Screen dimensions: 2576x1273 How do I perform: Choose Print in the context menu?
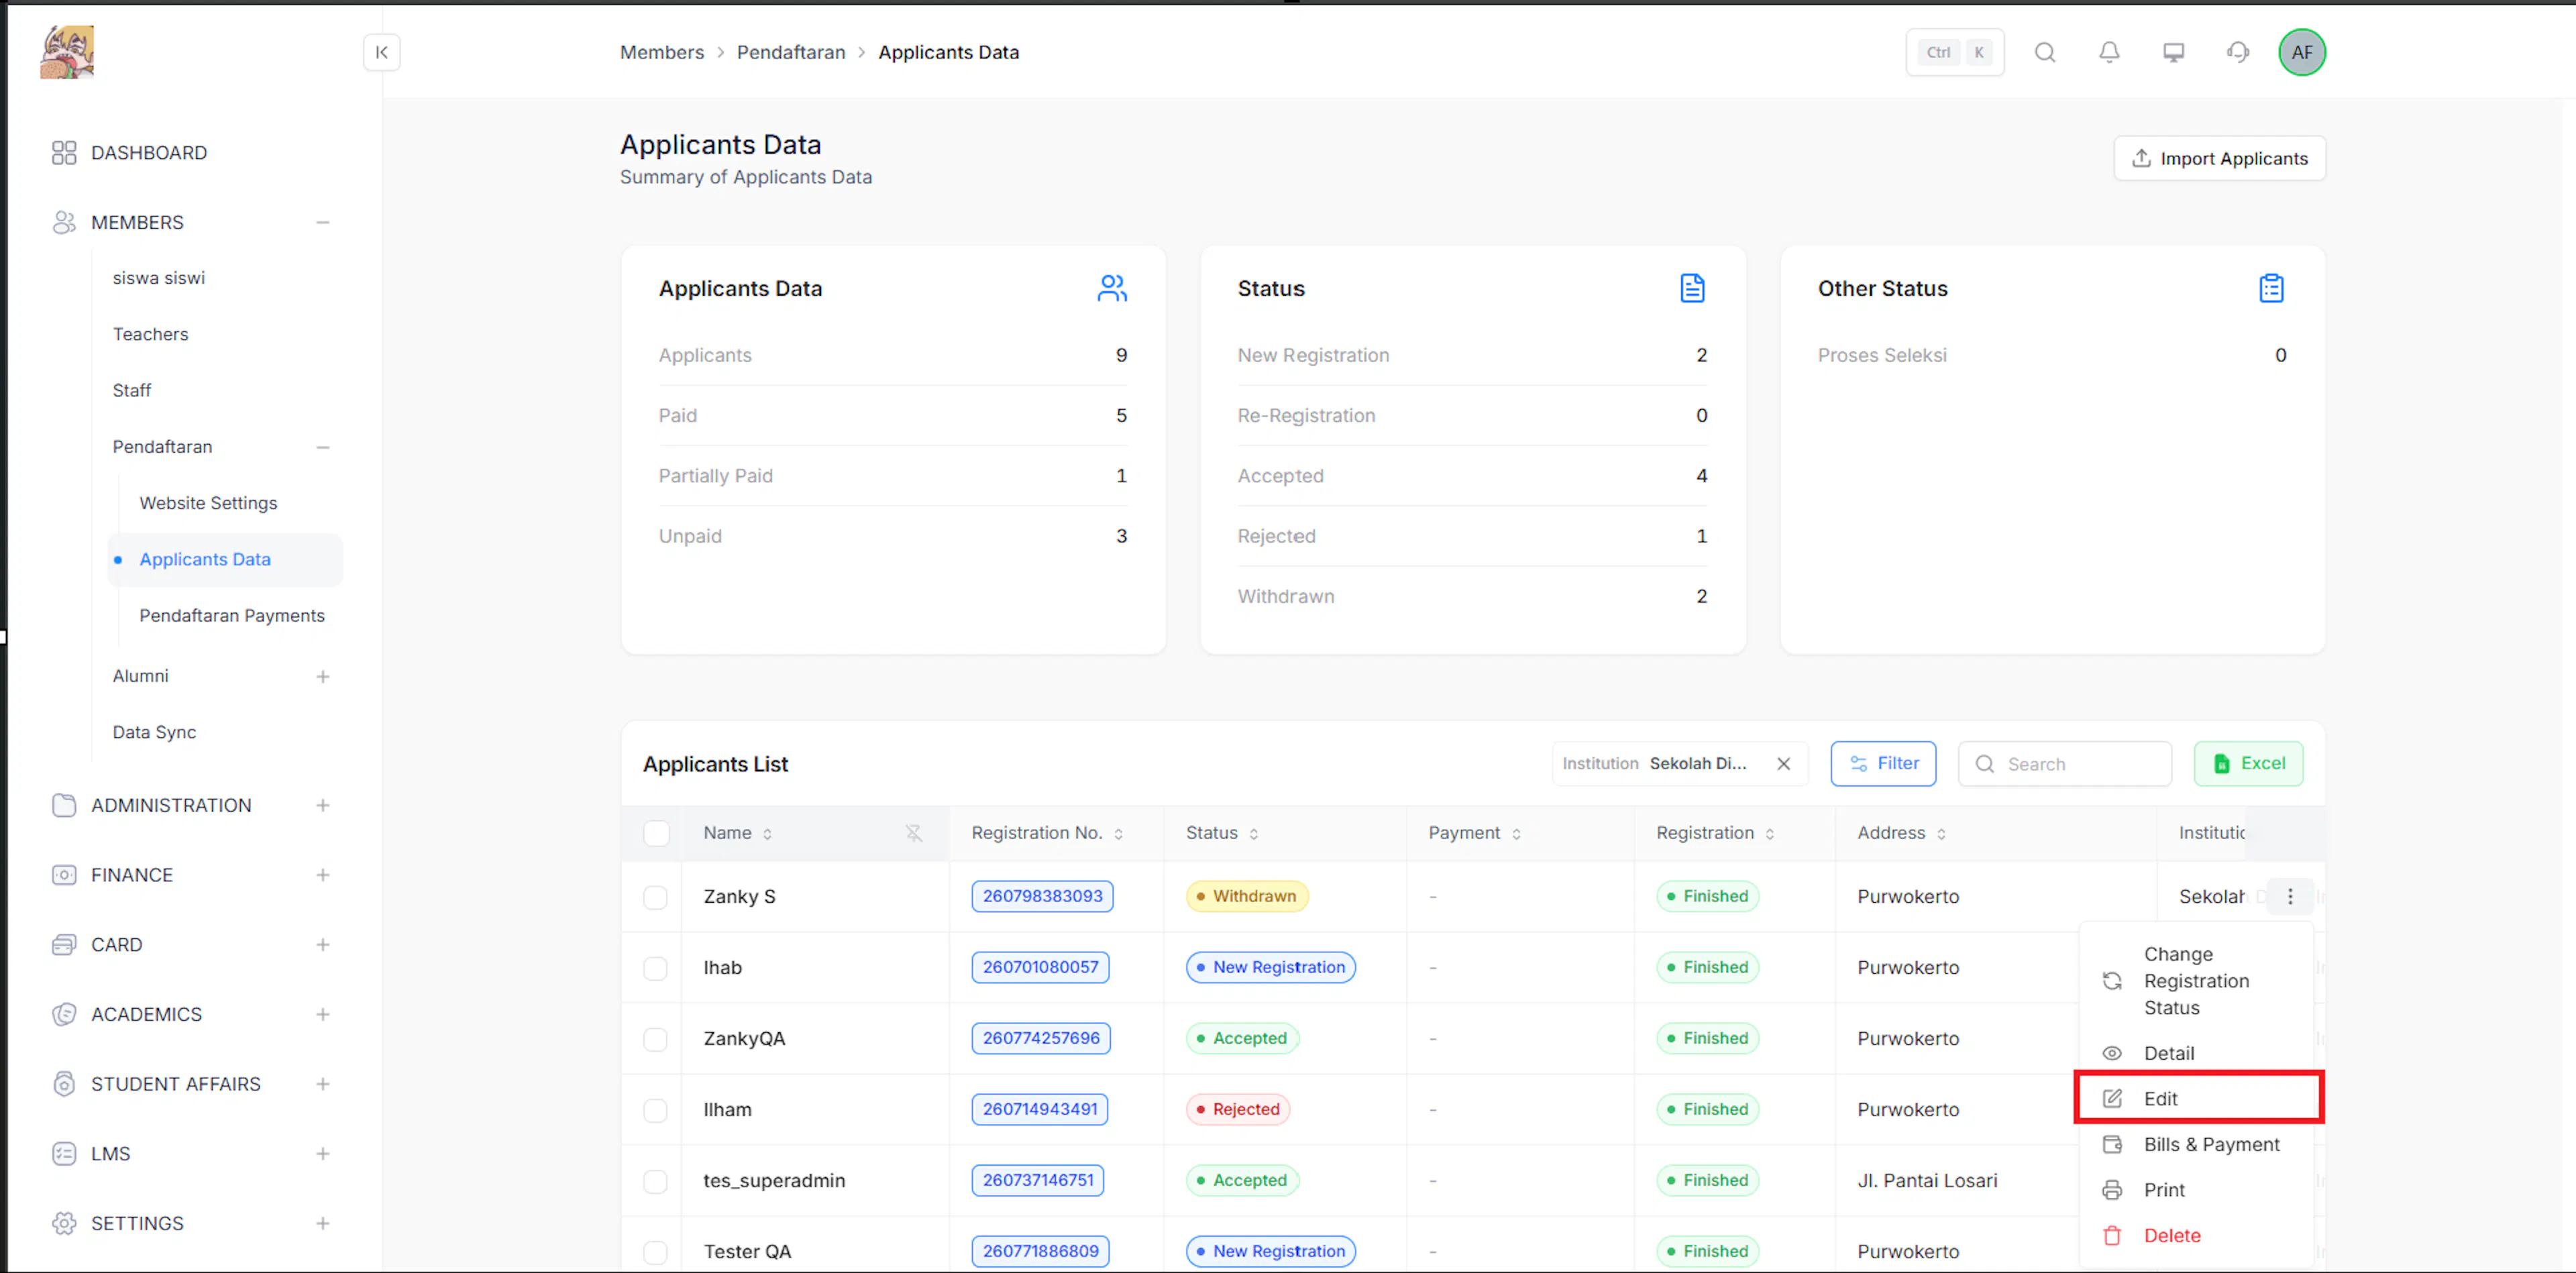click(2196, 1190)
